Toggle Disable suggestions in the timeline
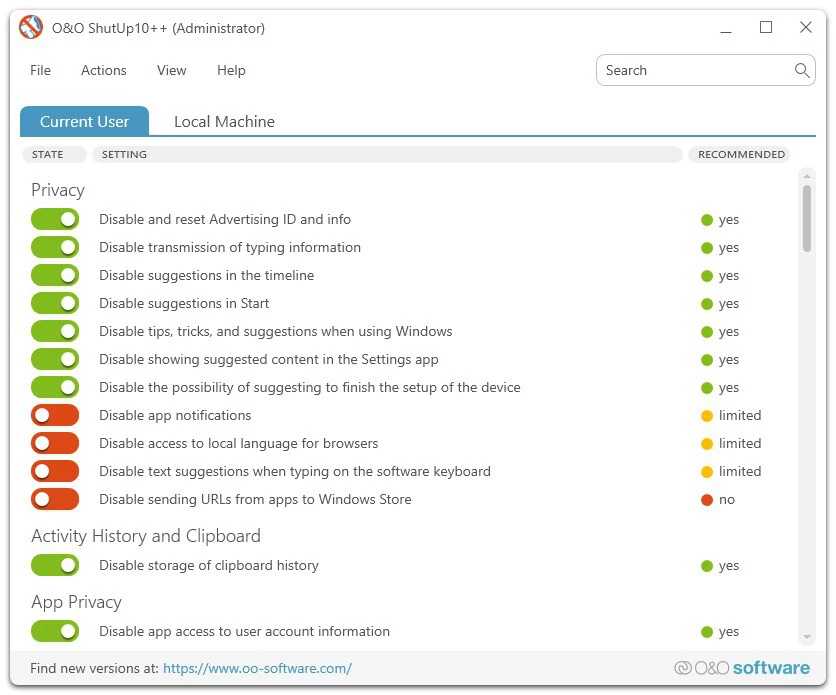The image size is (836, 695). [x=55, y=275]
